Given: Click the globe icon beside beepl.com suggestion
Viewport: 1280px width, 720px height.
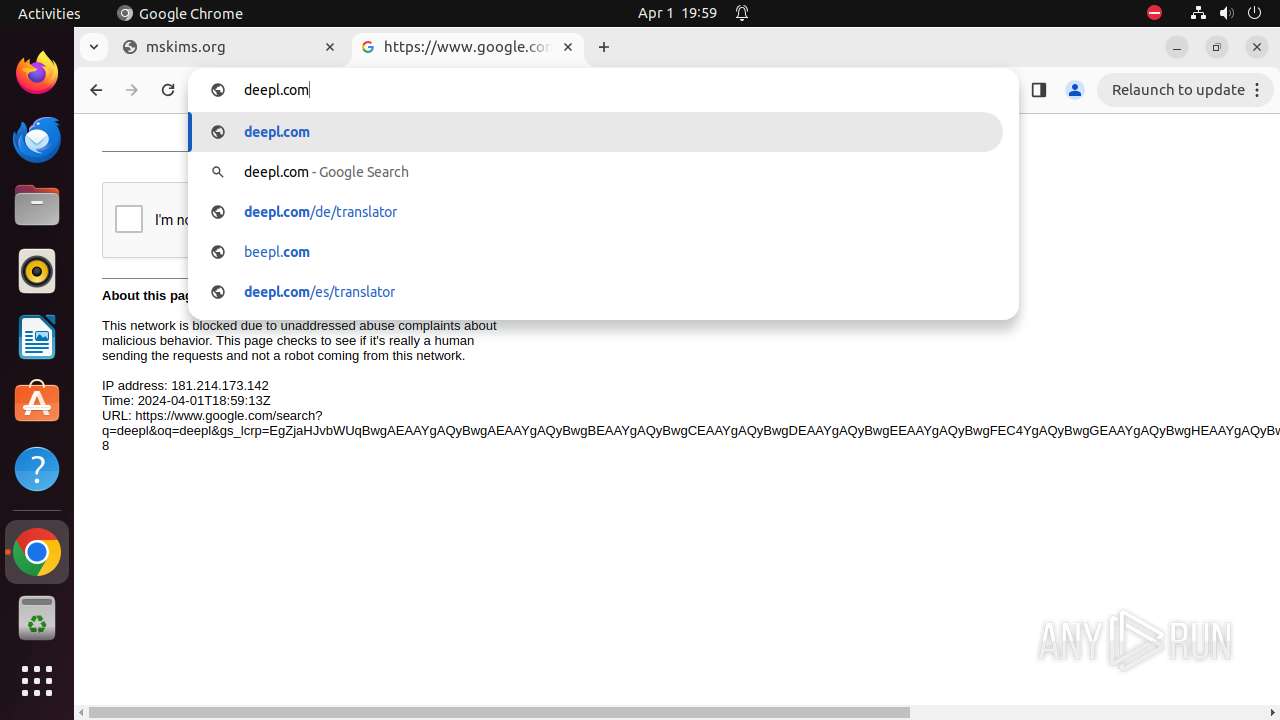Looking at the screenshot, I should (218, 252).
